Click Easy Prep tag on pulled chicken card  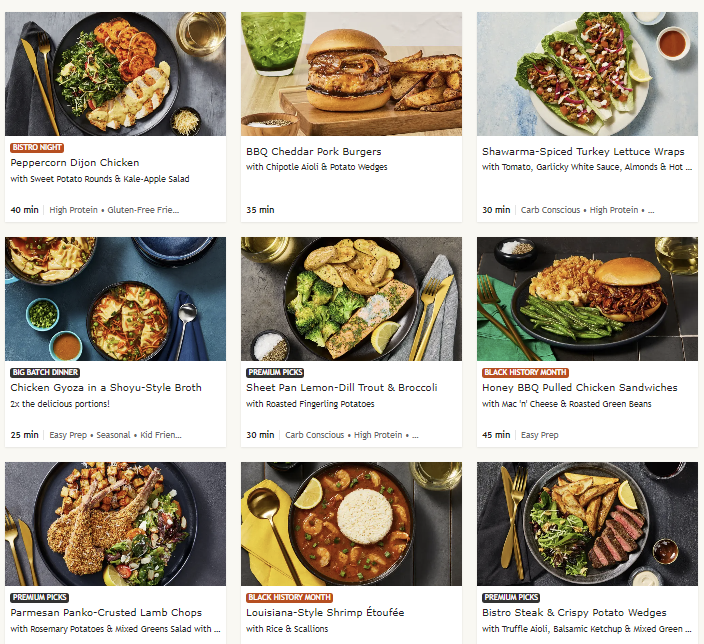click(x=540, y=435)
